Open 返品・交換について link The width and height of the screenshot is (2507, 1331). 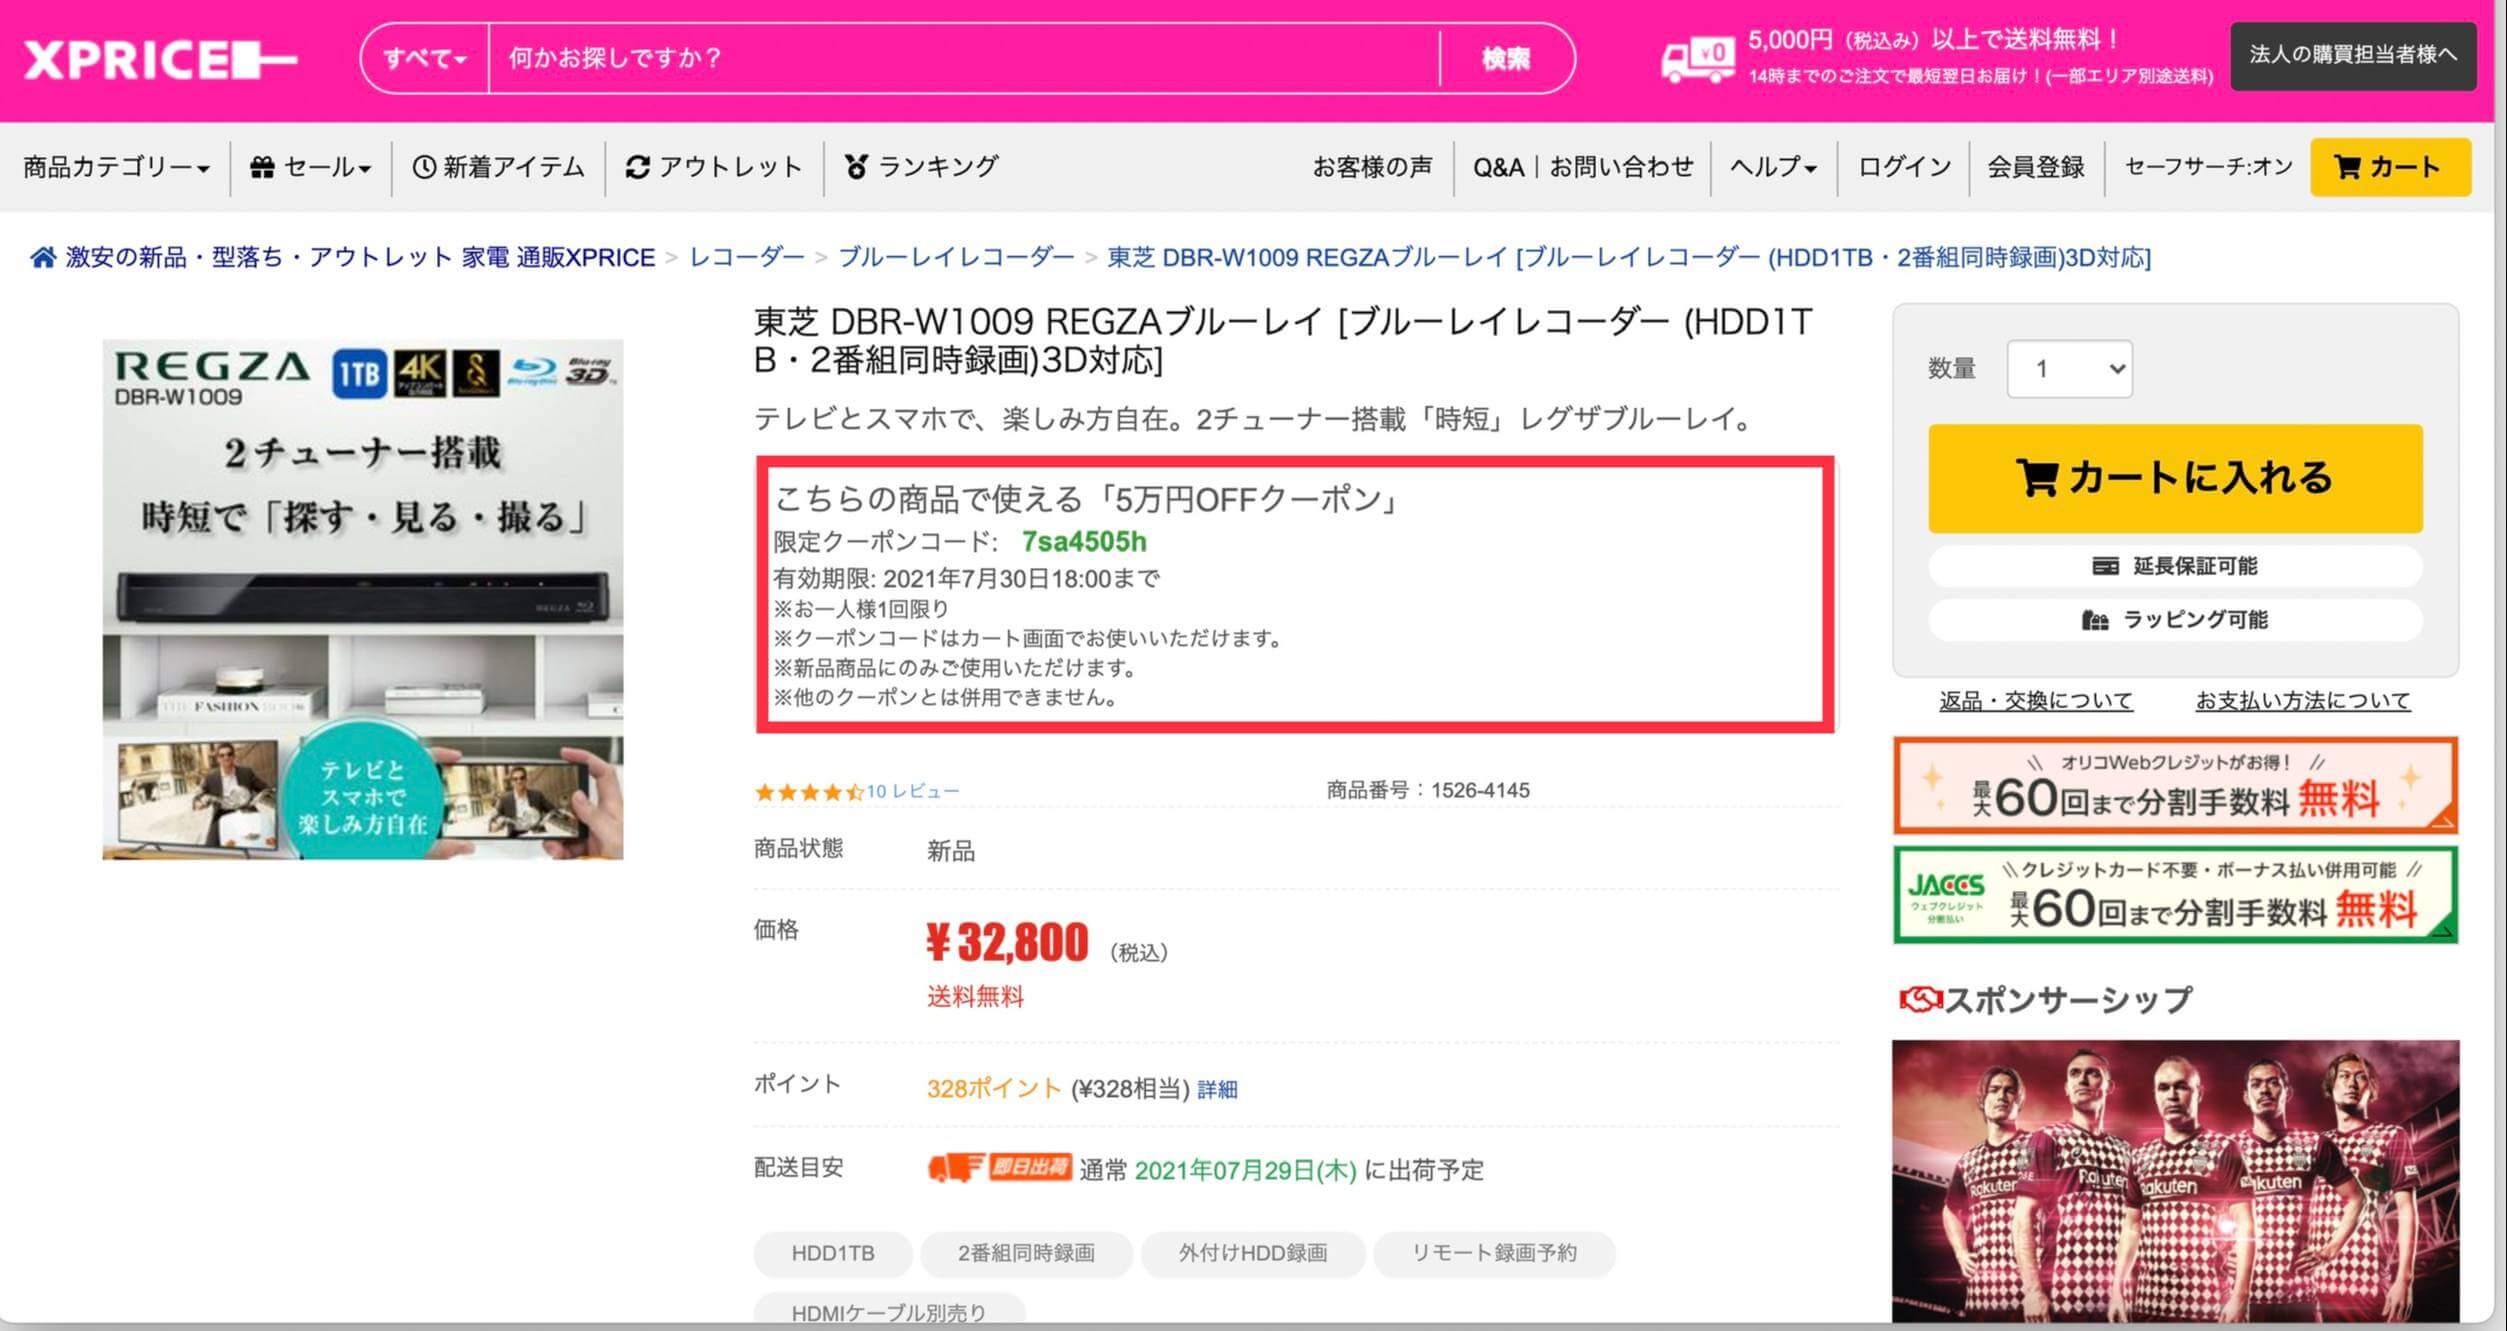point(2035,701)
